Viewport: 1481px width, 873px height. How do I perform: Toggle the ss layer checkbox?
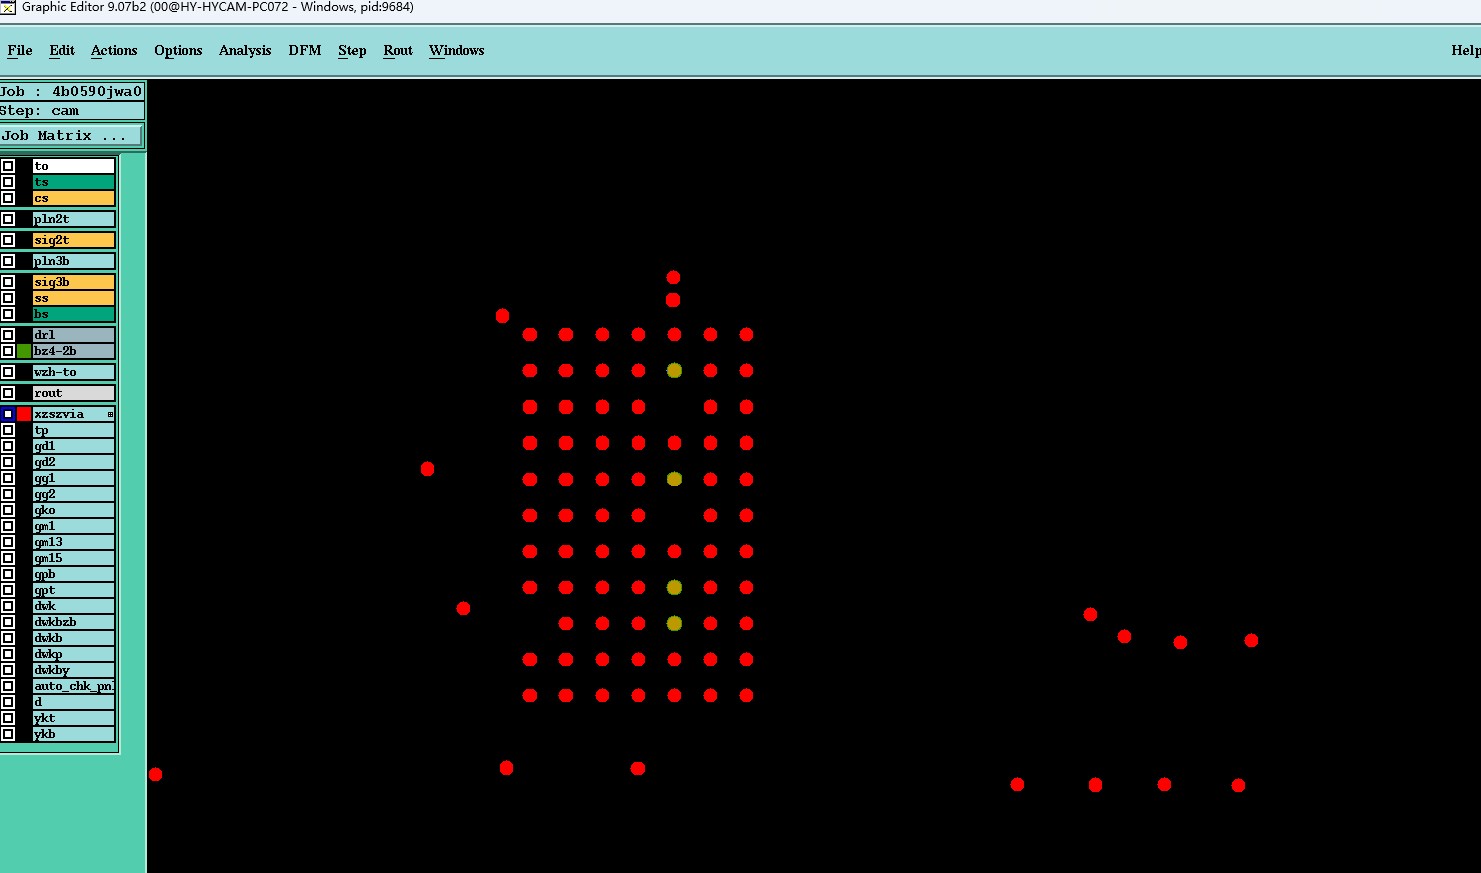point(8,298)
